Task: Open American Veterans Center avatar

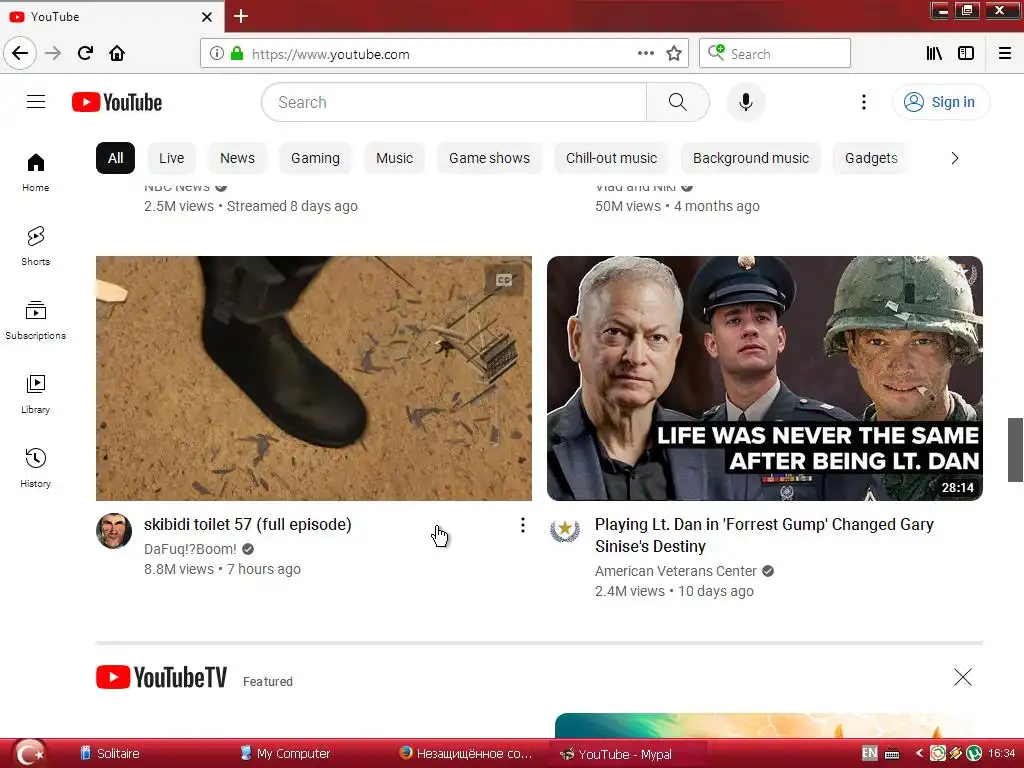Action: tap(565, 530)
